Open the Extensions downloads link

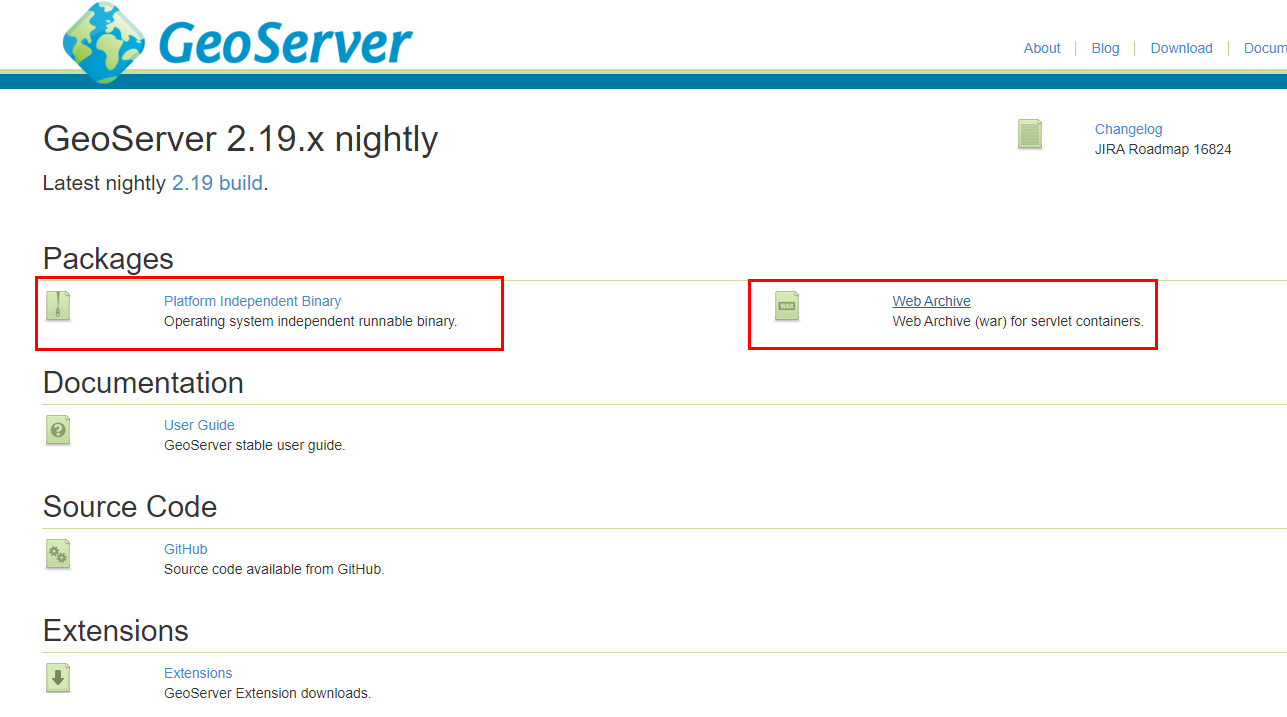(x=198, y=673)
